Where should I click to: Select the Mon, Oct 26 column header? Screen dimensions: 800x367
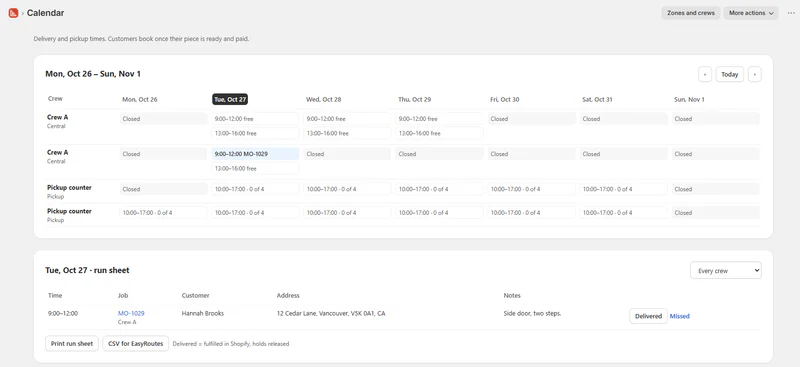coord(140,99)
